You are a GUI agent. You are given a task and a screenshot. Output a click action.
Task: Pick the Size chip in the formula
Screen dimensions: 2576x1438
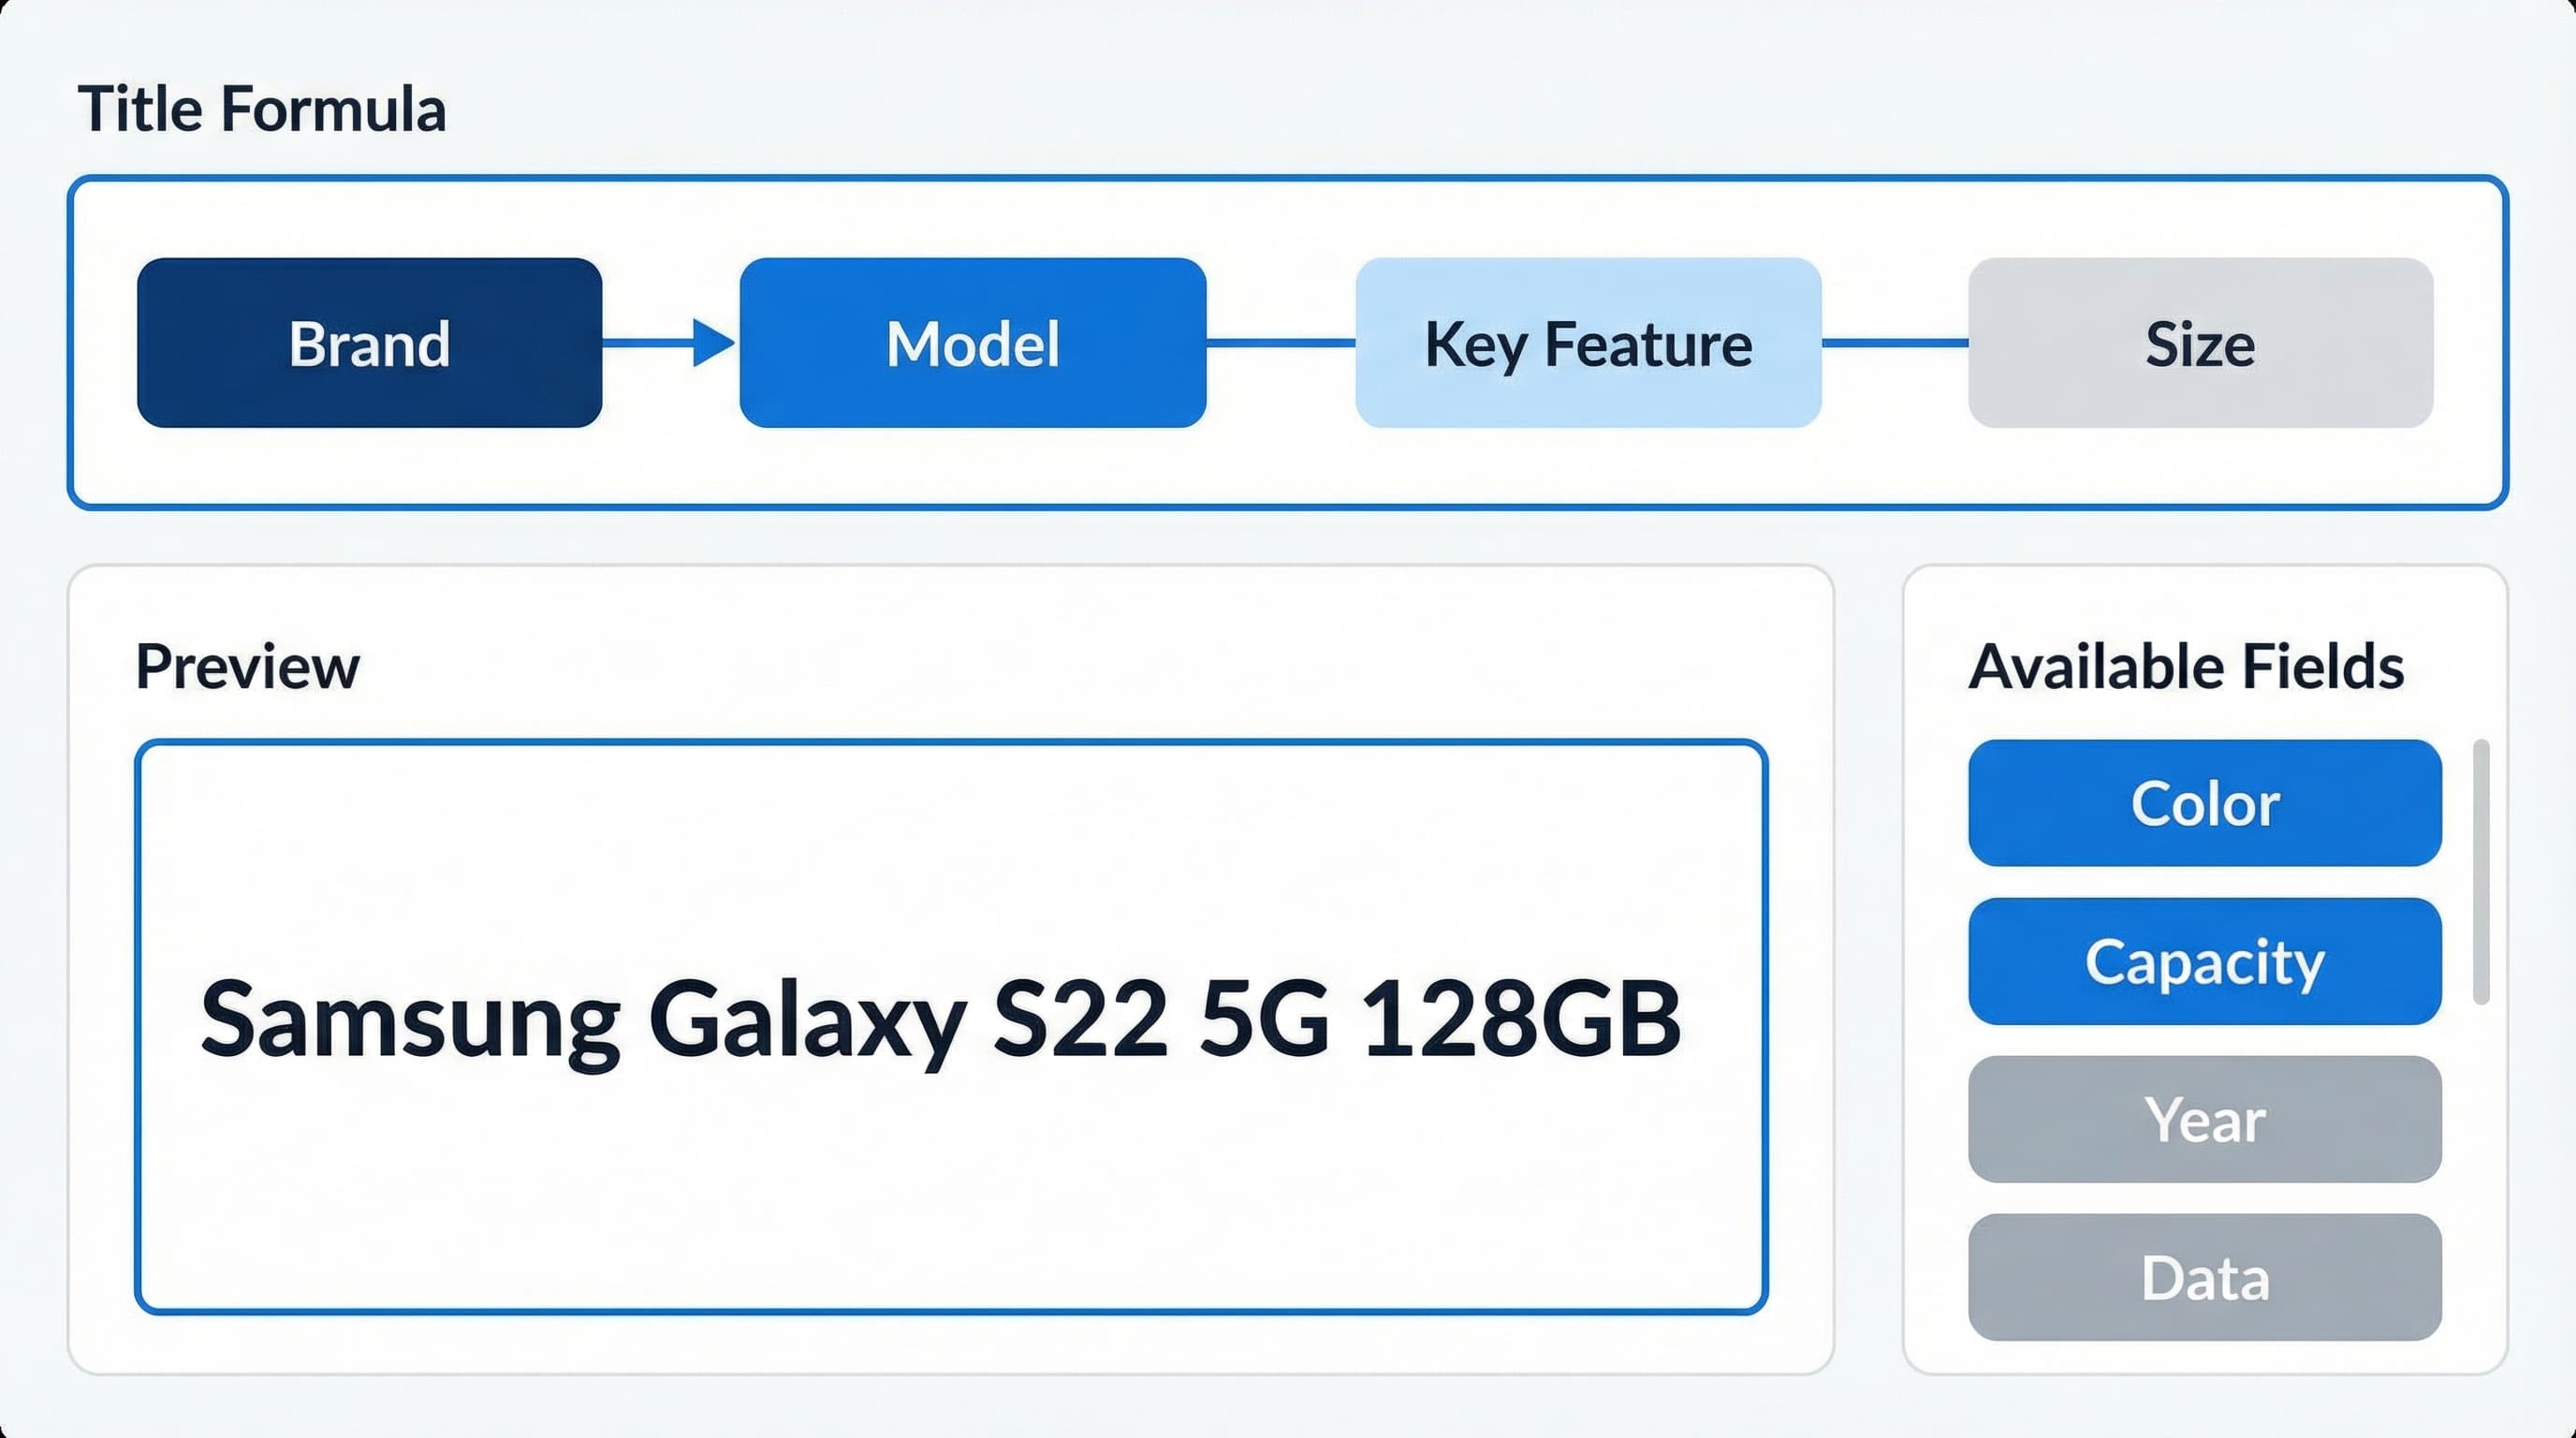pyautogui.click(x=2200, y=343)
